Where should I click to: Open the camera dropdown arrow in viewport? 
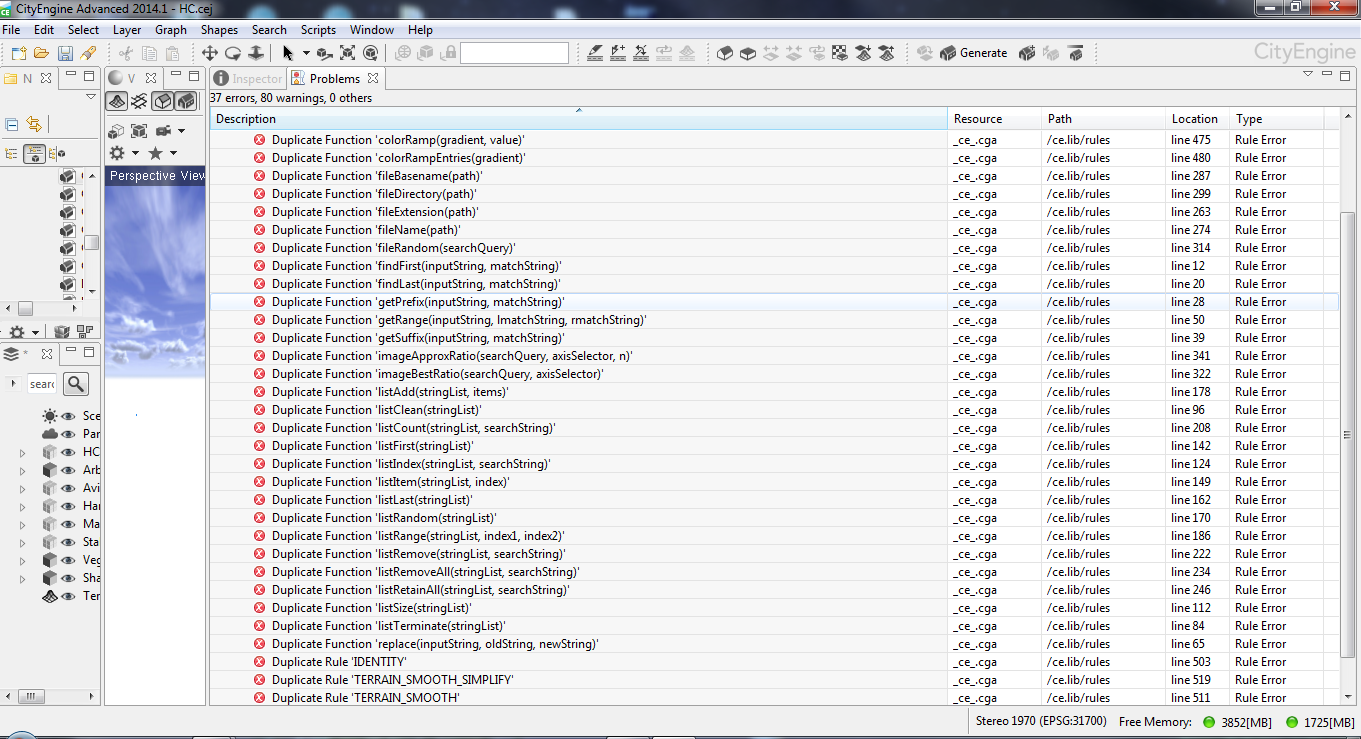point(182,131)
